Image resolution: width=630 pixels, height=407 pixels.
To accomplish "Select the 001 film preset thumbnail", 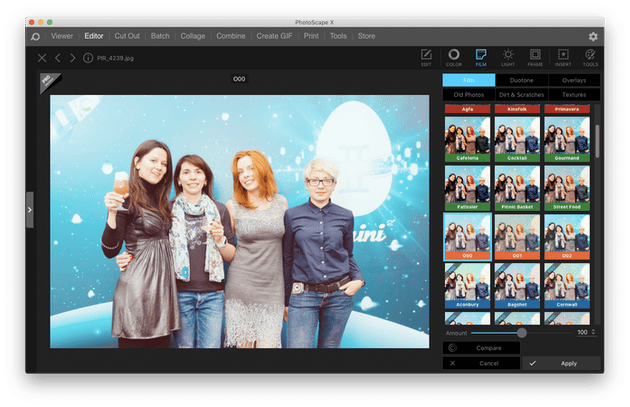I will (x=517, y=237).
